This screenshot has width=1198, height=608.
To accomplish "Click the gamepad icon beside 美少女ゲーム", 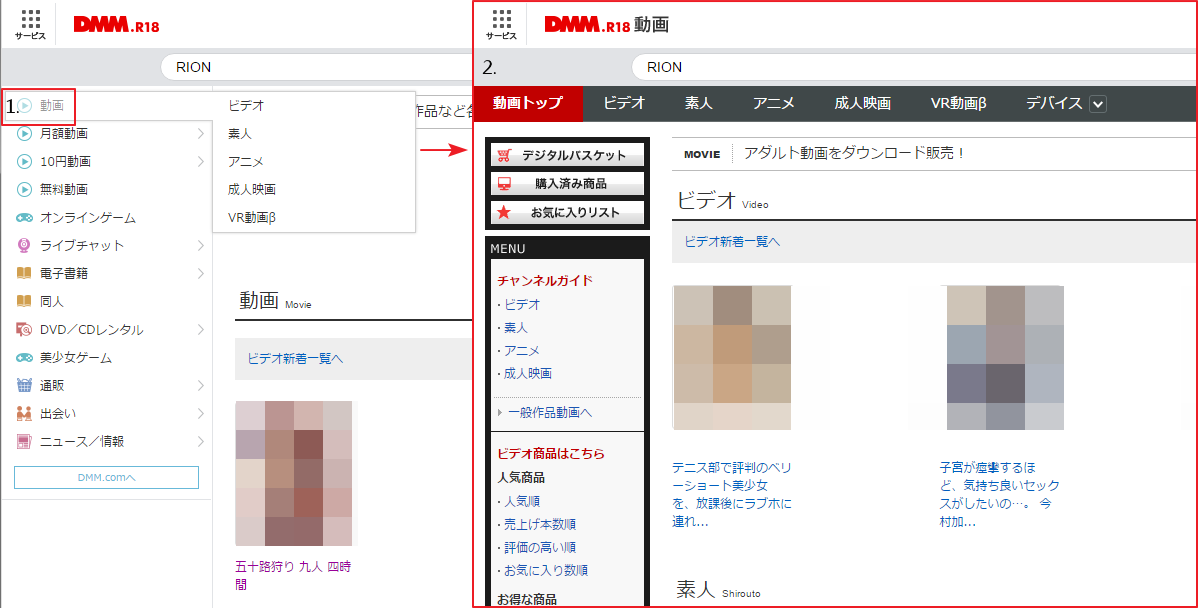I will 24,357.
